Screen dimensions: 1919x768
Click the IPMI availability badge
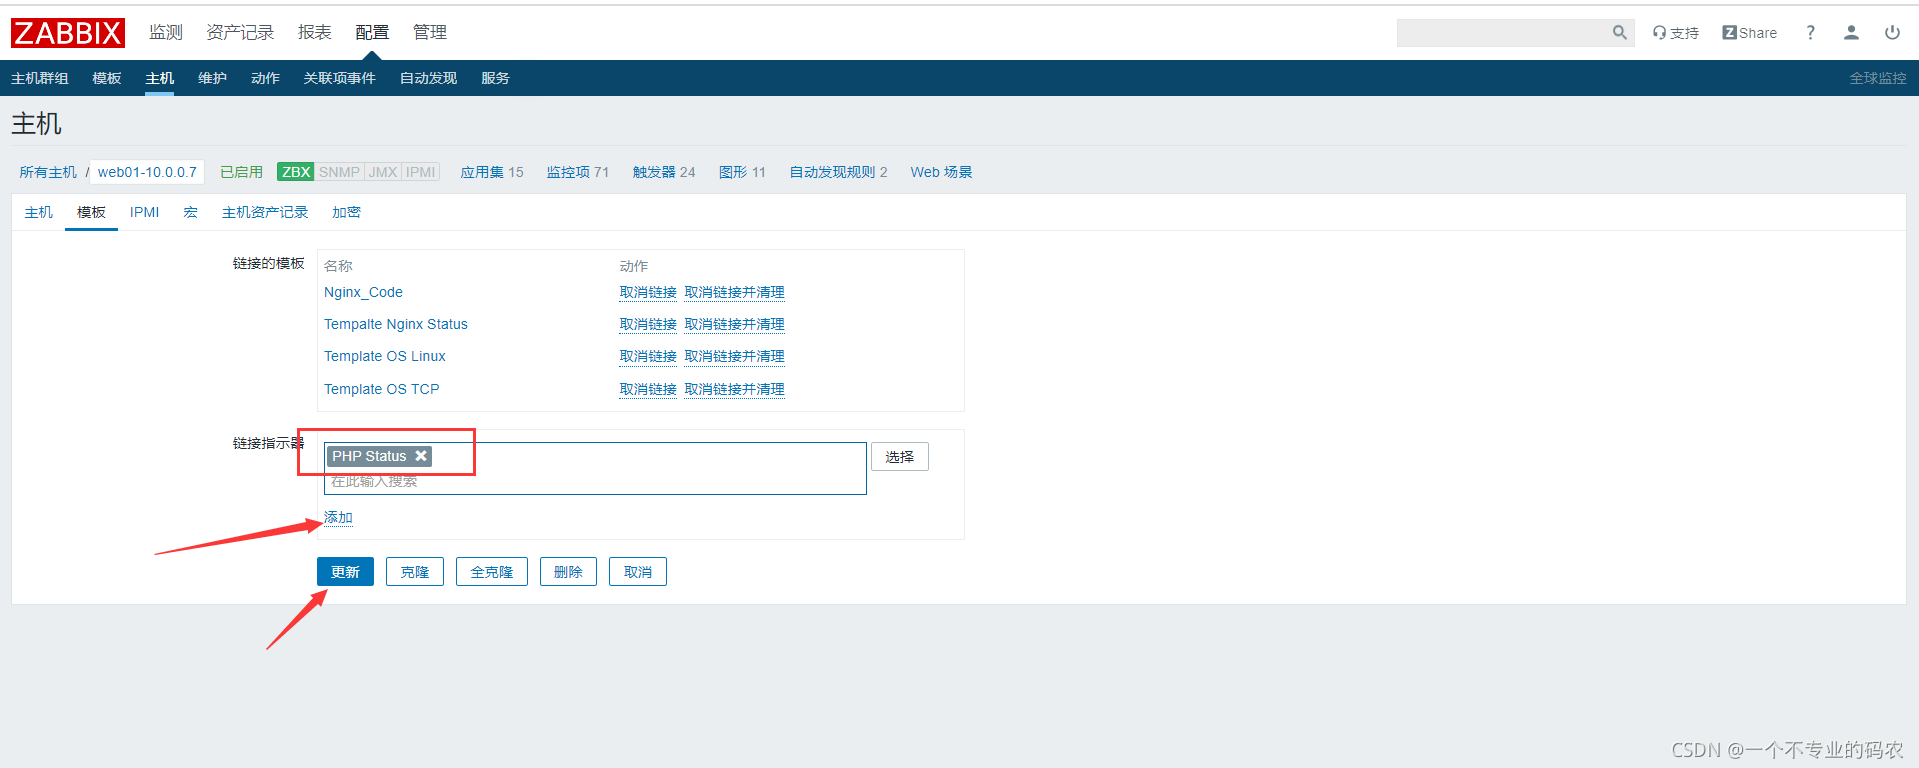coord(421,172)
